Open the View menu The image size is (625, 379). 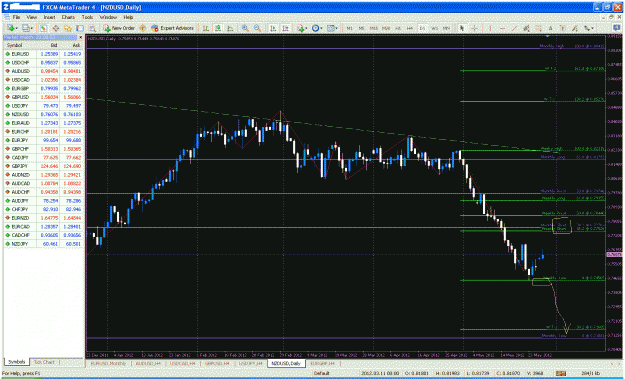click(x=31, y=18)
